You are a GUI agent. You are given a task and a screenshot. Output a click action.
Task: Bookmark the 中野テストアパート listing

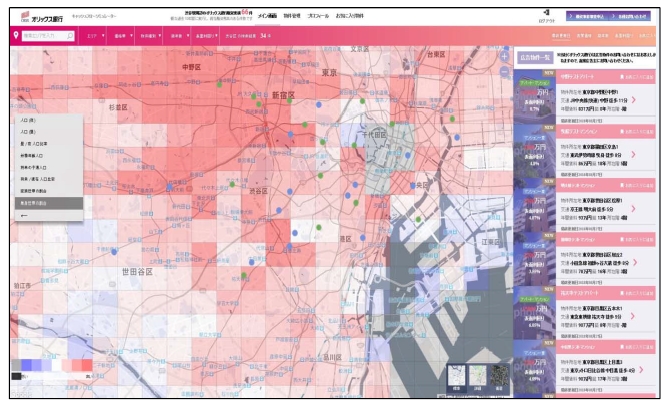(x=637, y=77)
